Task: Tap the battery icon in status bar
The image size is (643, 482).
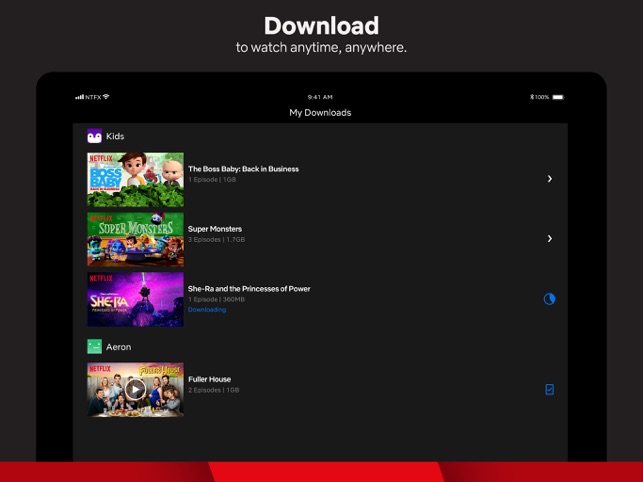Action: coord(558,97)
